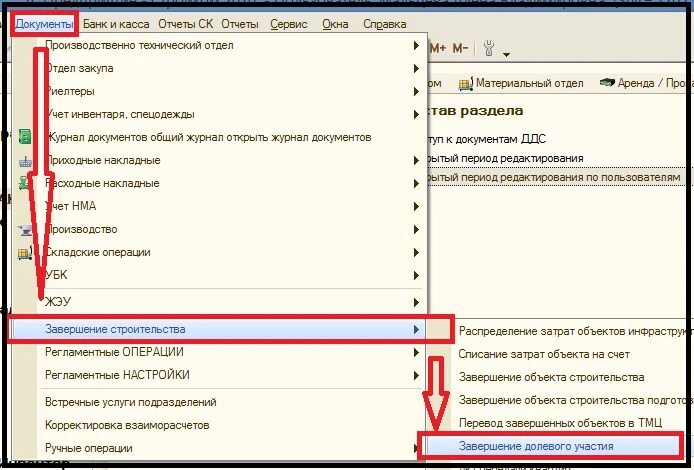Click arrow next to ЖЭУ

tap(416, 302)
